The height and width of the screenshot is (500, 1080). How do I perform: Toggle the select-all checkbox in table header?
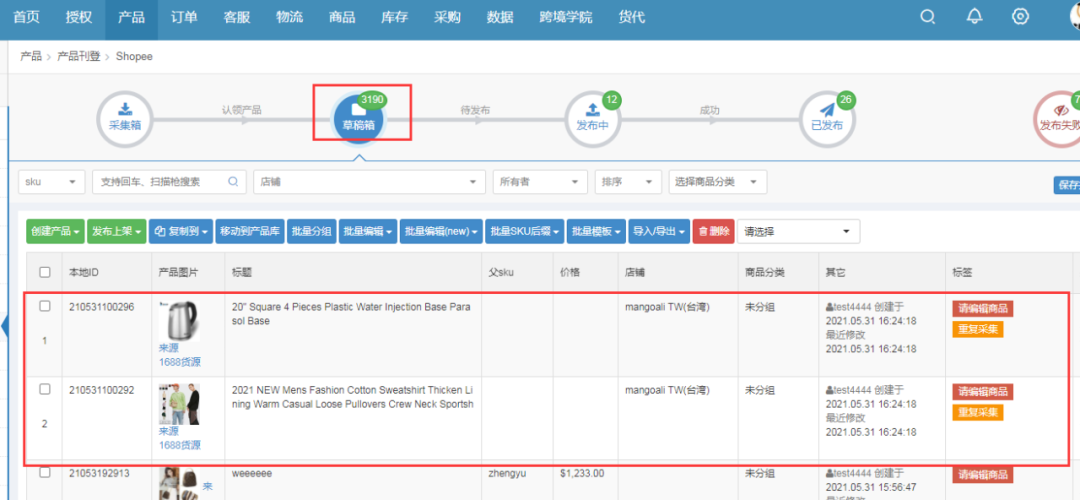[45, 272]
